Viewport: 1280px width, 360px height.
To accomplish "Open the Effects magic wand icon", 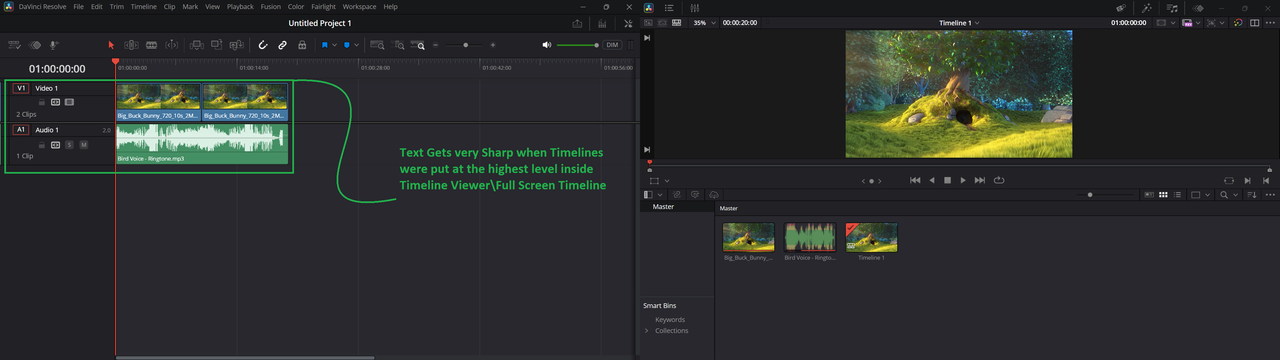I will click(x=1146, y=7).
